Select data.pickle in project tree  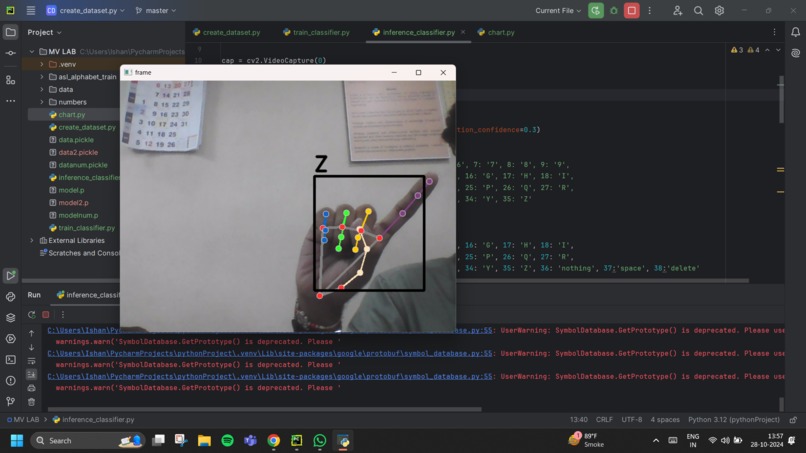(x=76, y=140)
